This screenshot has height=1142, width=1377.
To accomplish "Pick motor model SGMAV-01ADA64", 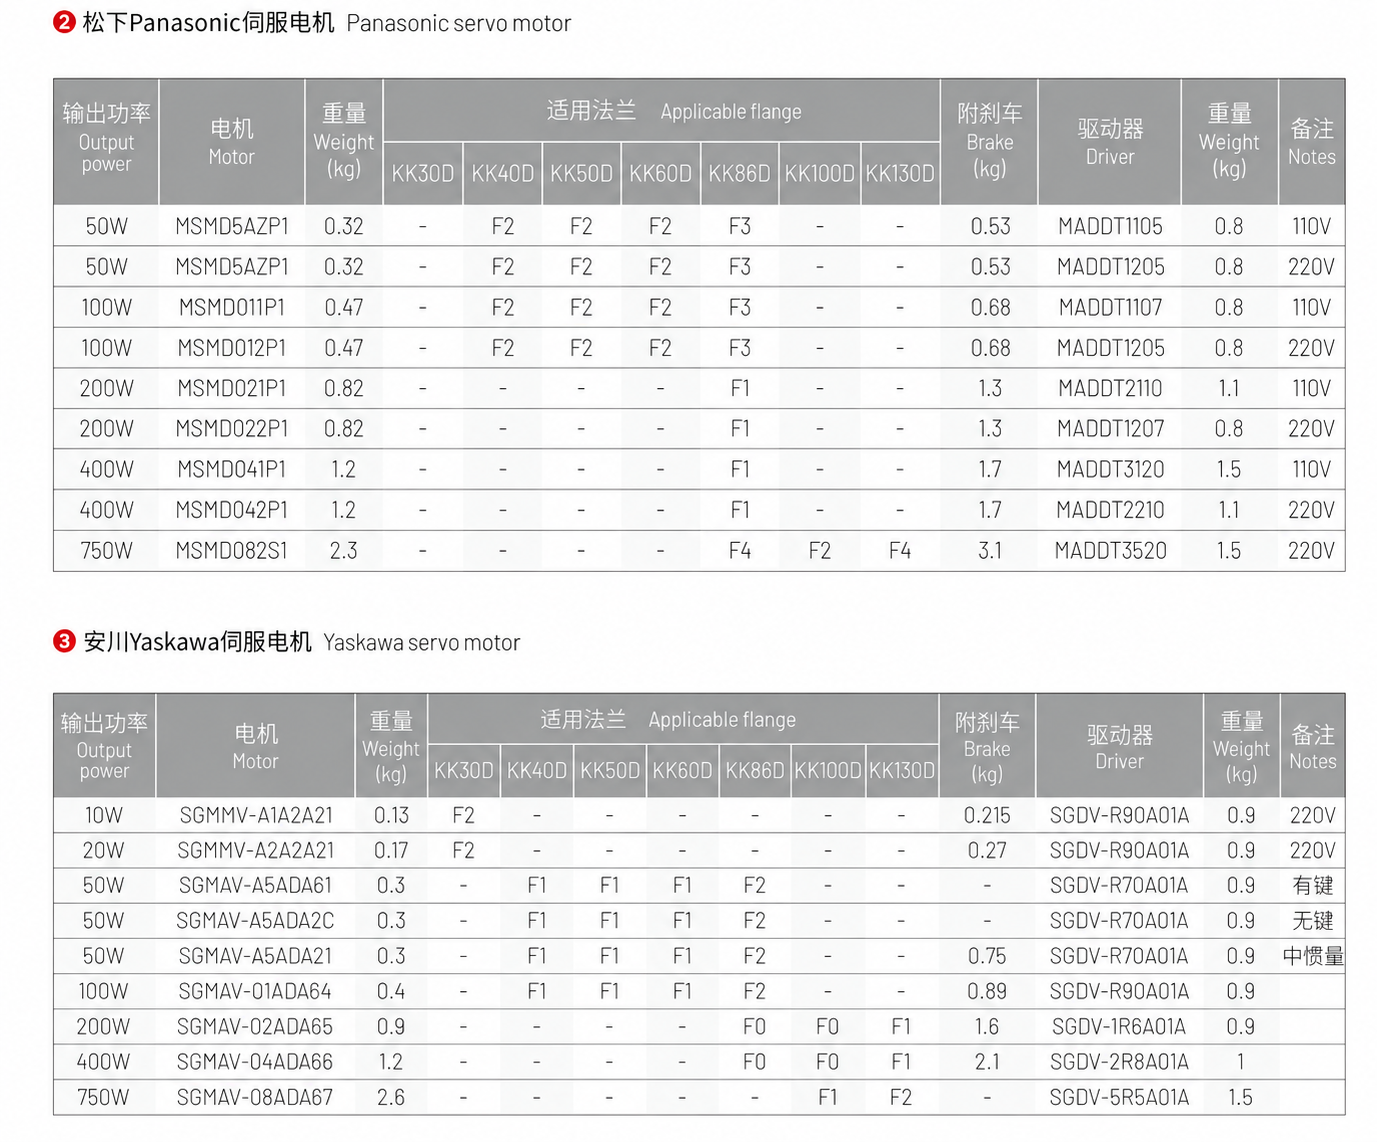I will tap(256, 992).
